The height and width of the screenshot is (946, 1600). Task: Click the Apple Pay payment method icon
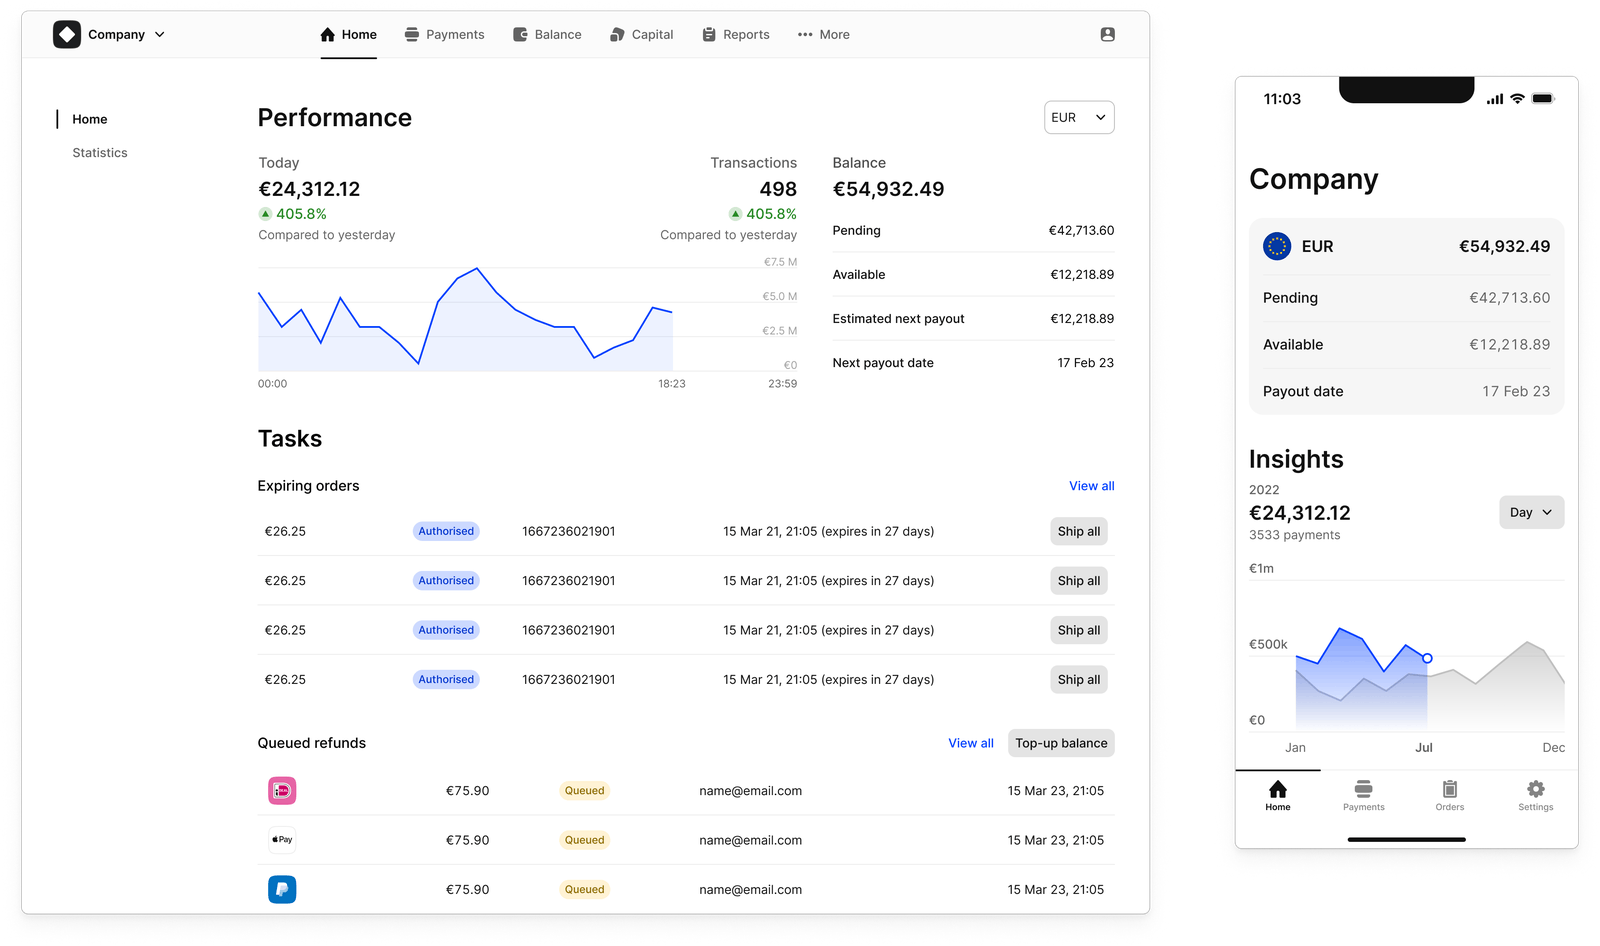(x=282, y=840)
